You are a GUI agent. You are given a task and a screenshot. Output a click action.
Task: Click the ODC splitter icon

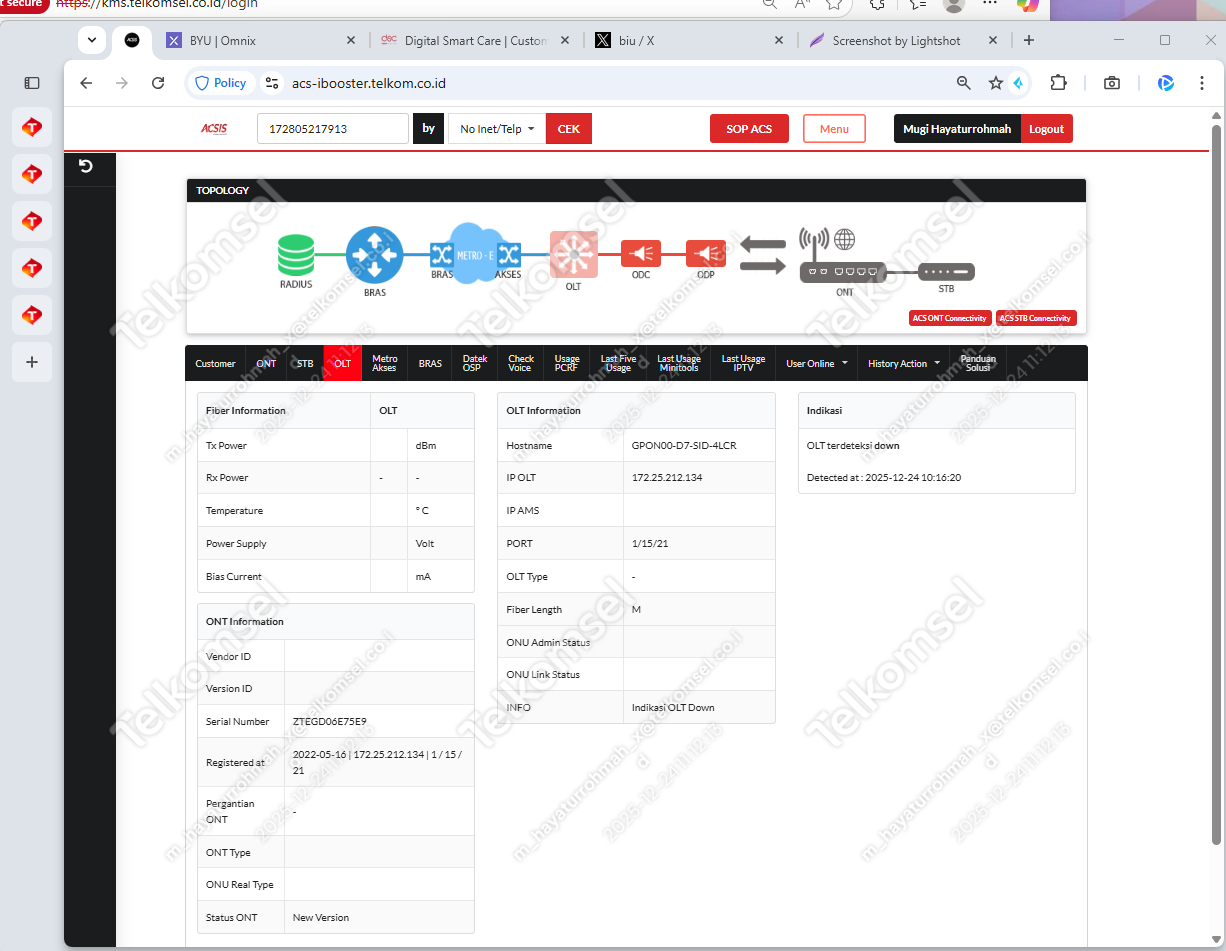641,254
